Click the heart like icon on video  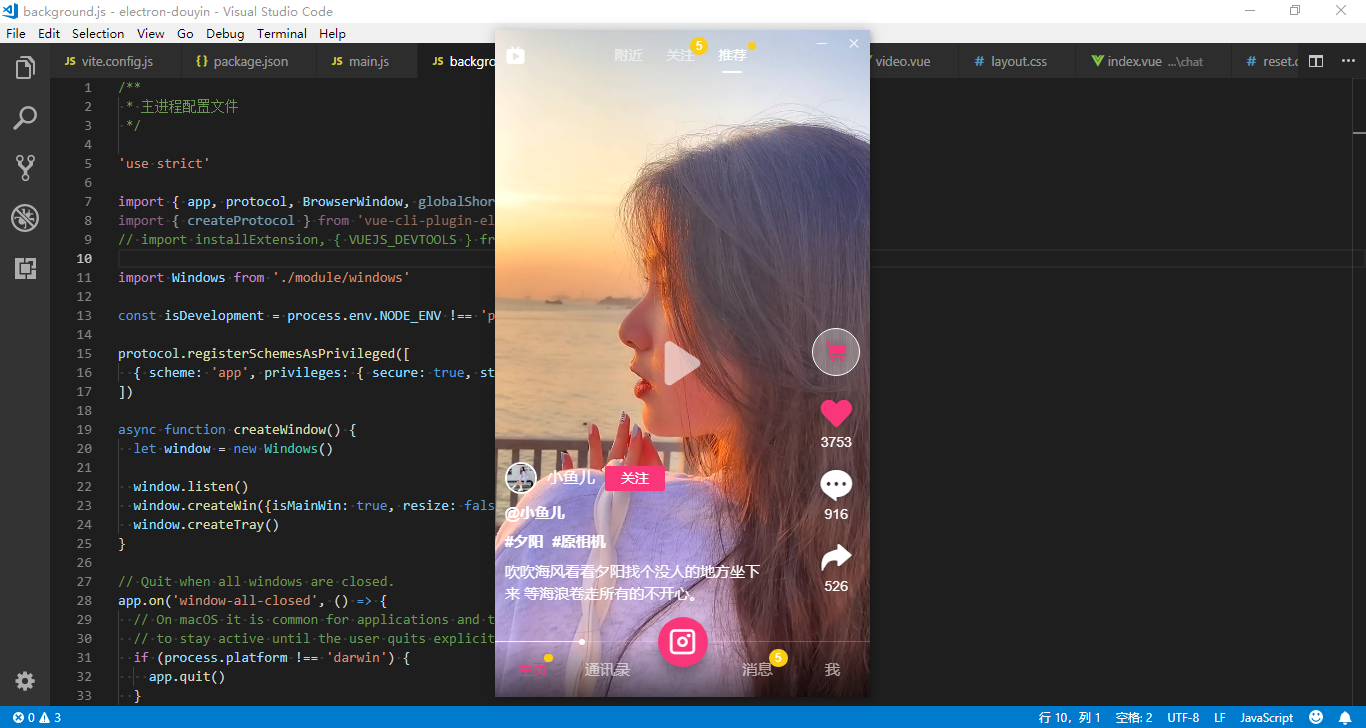836,413
